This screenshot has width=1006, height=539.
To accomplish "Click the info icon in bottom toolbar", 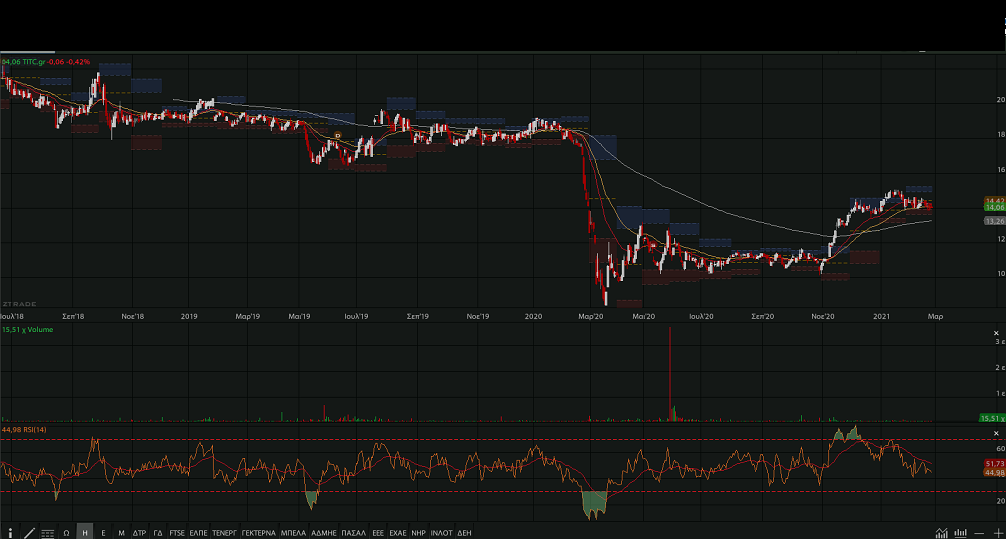I will 10,532.
